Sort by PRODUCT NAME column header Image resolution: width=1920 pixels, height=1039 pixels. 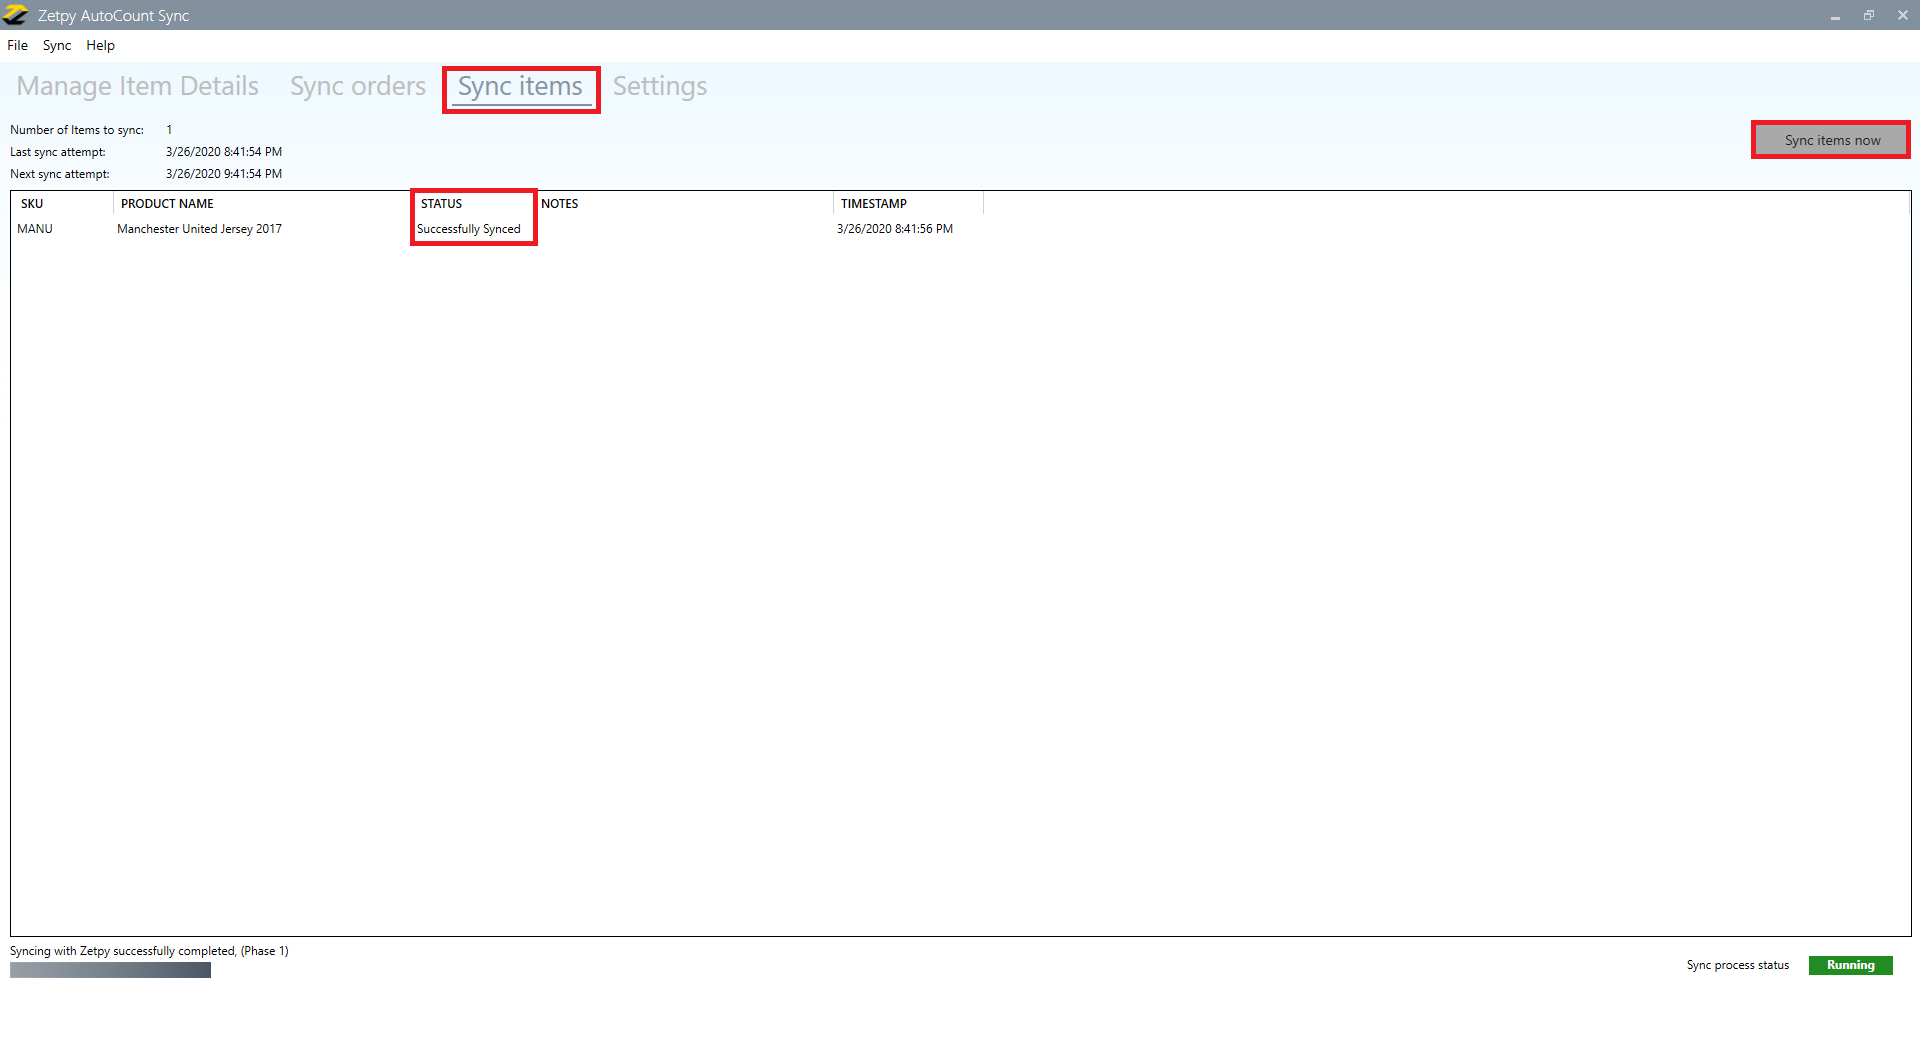tap(263, 203)
